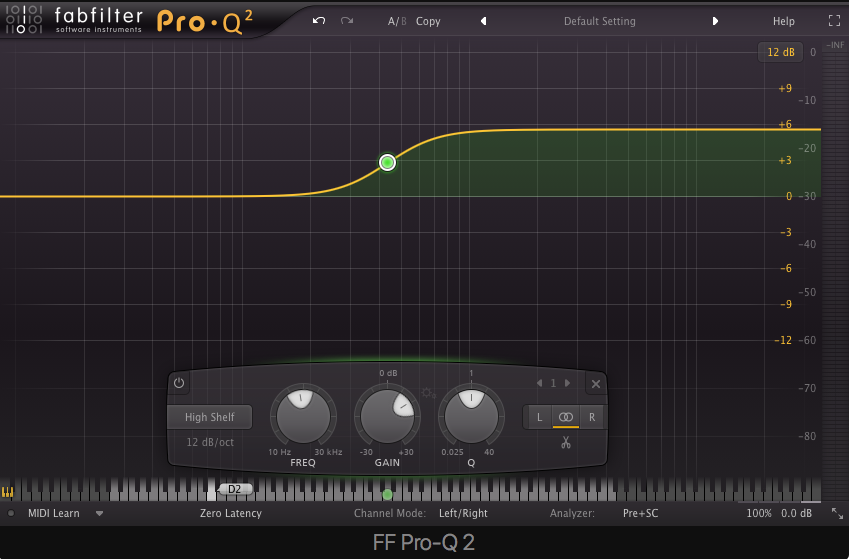Open the 12 dB/oct slope menu
Image resolution: width=849 pixels, height=559 pixels.
click(x=210, y=442)
